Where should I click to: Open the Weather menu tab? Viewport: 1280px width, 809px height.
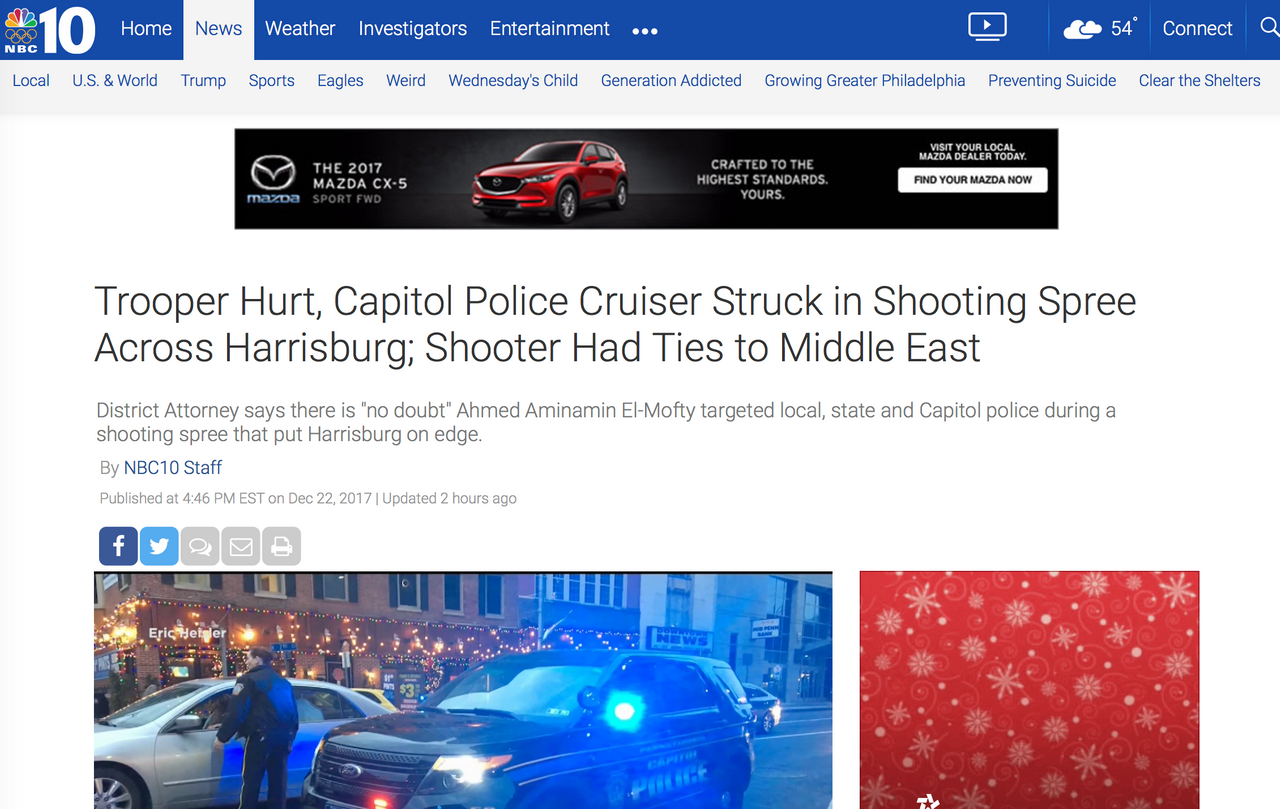point(300,29)
